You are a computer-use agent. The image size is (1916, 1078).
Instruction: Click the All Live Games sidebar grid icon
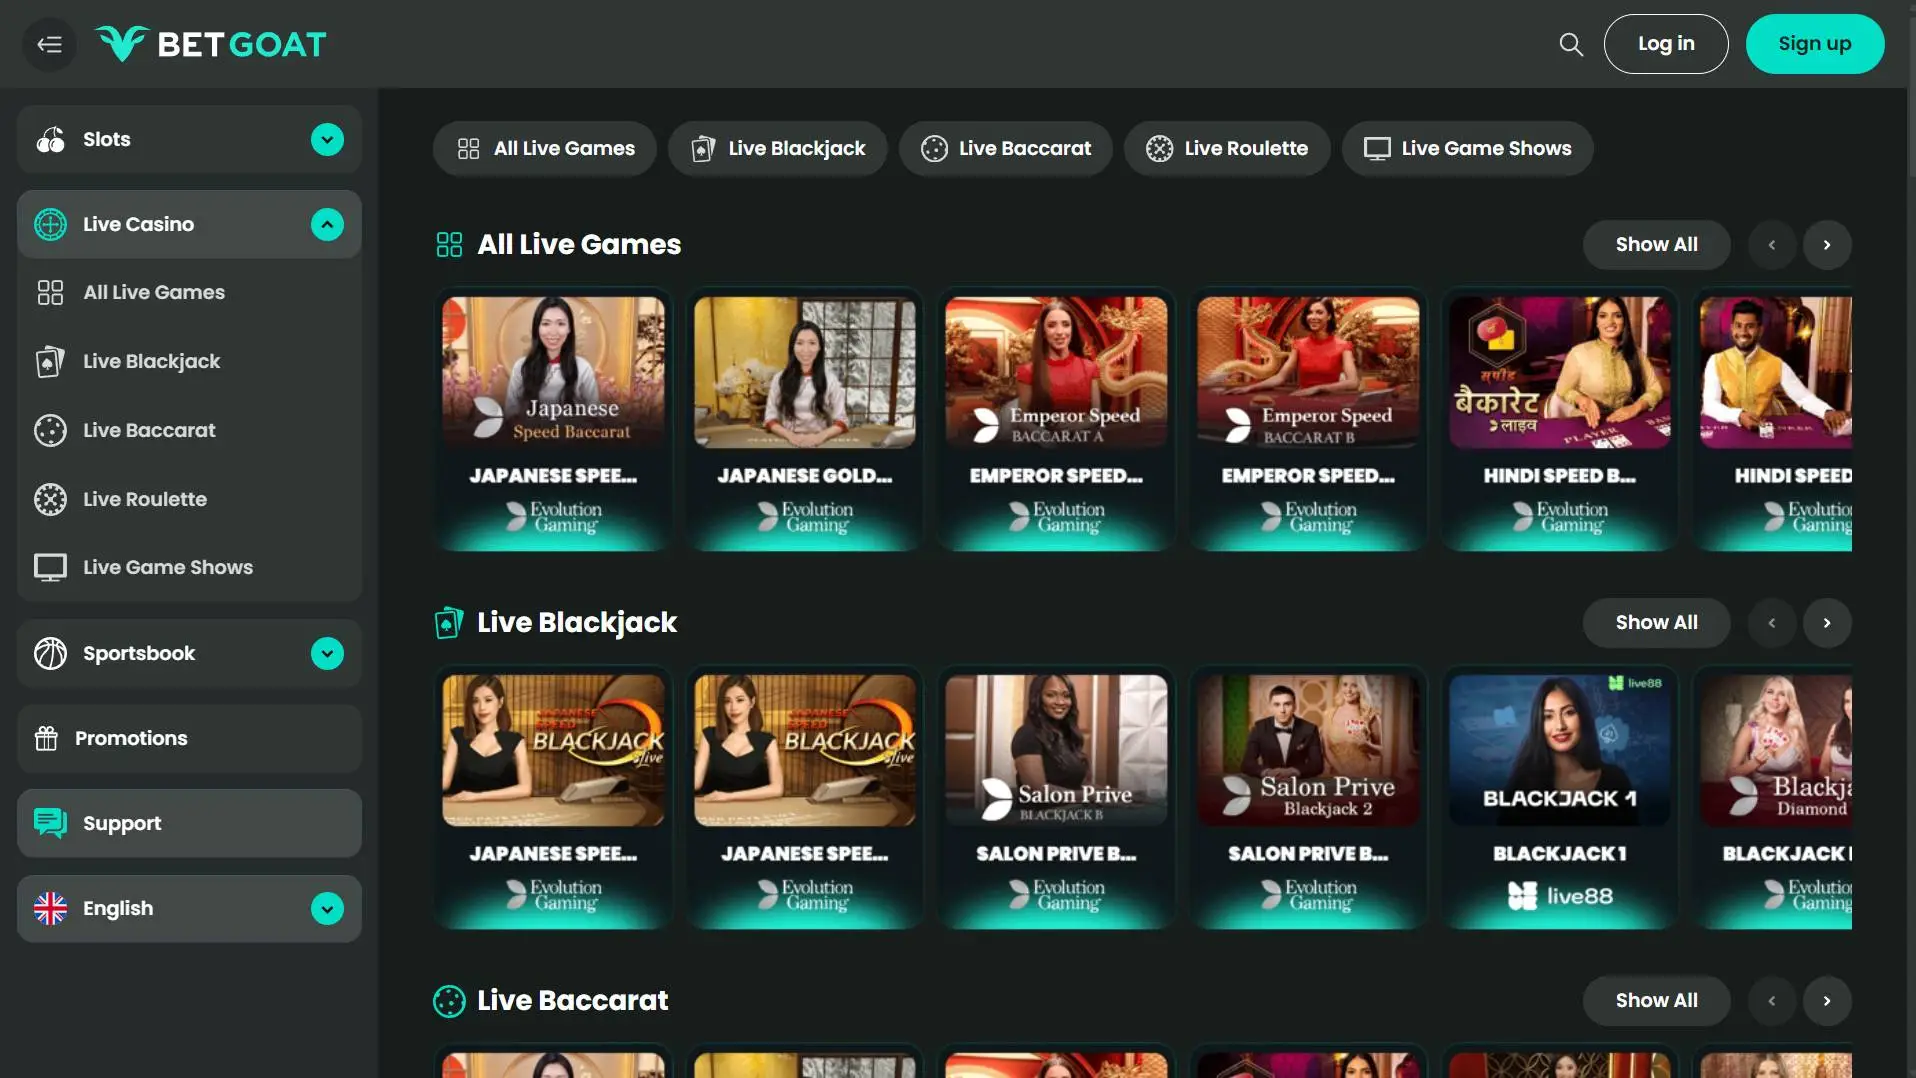(50, 292)
